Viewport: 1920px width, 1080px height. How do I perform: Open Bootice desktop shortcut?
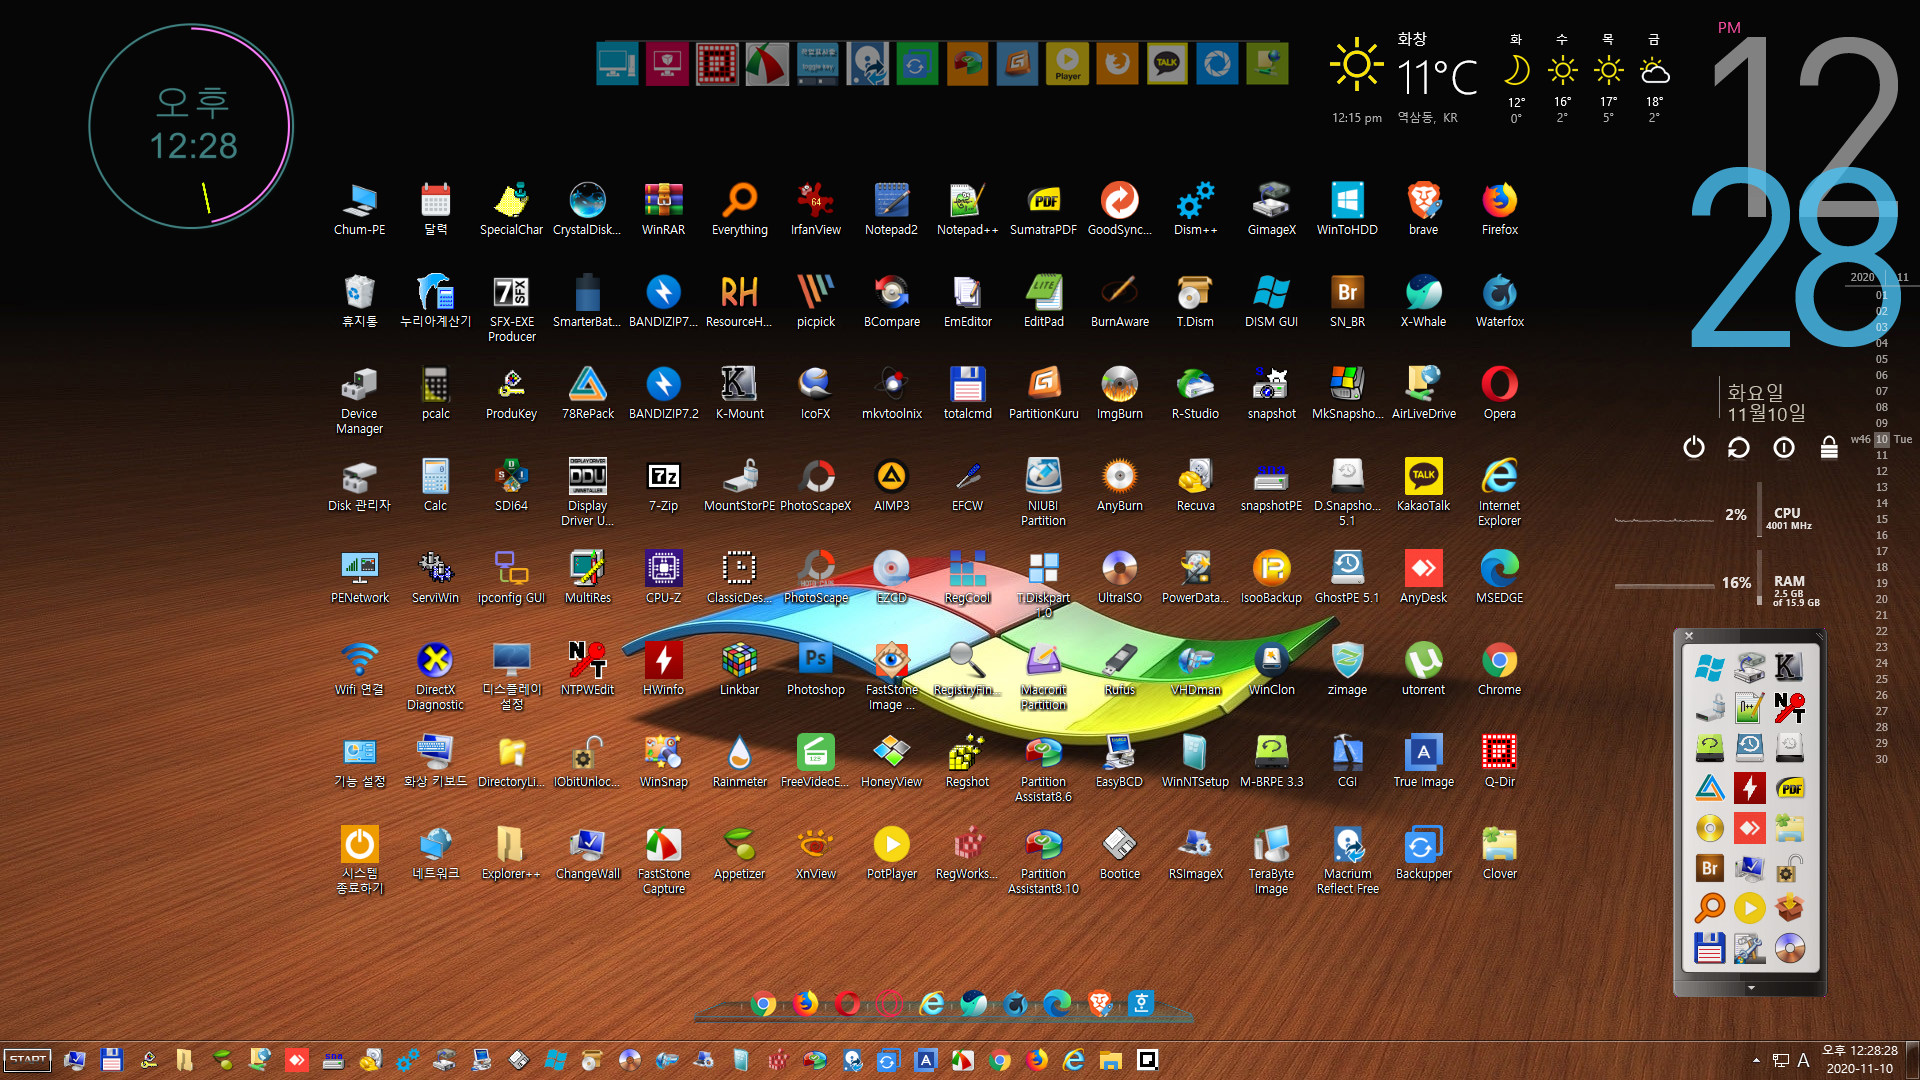[x=1119, y=853]
